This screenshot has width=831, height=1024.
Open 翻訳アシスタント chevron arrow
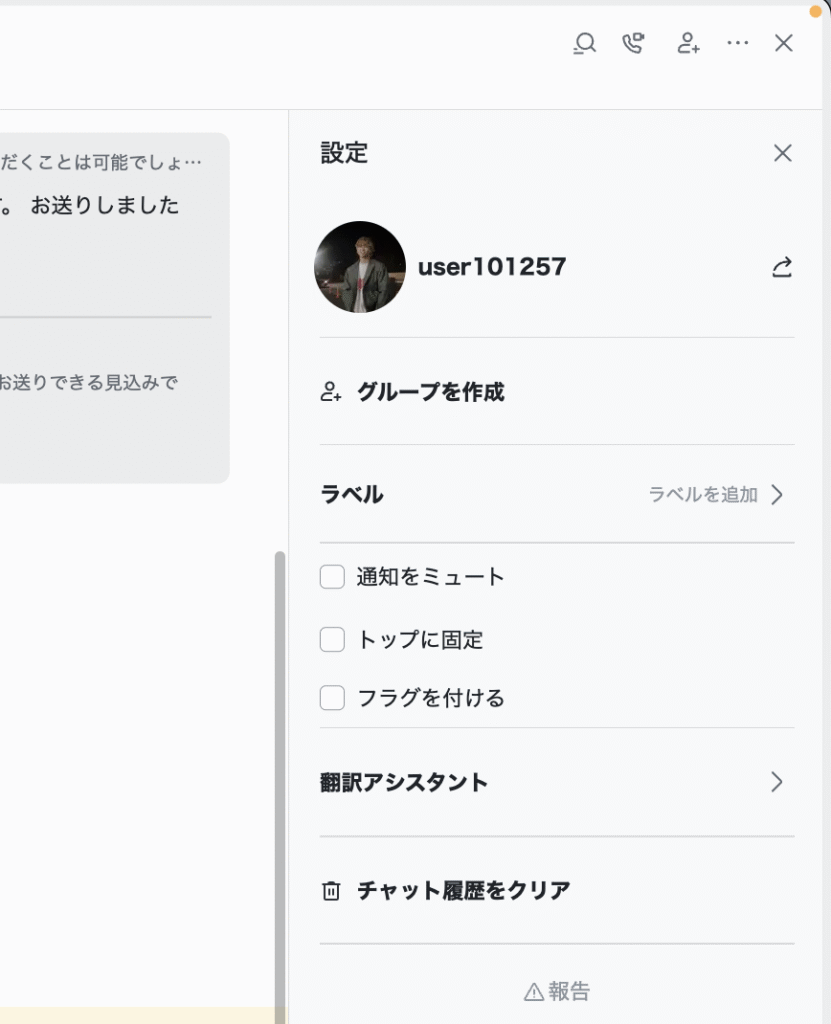777,782
